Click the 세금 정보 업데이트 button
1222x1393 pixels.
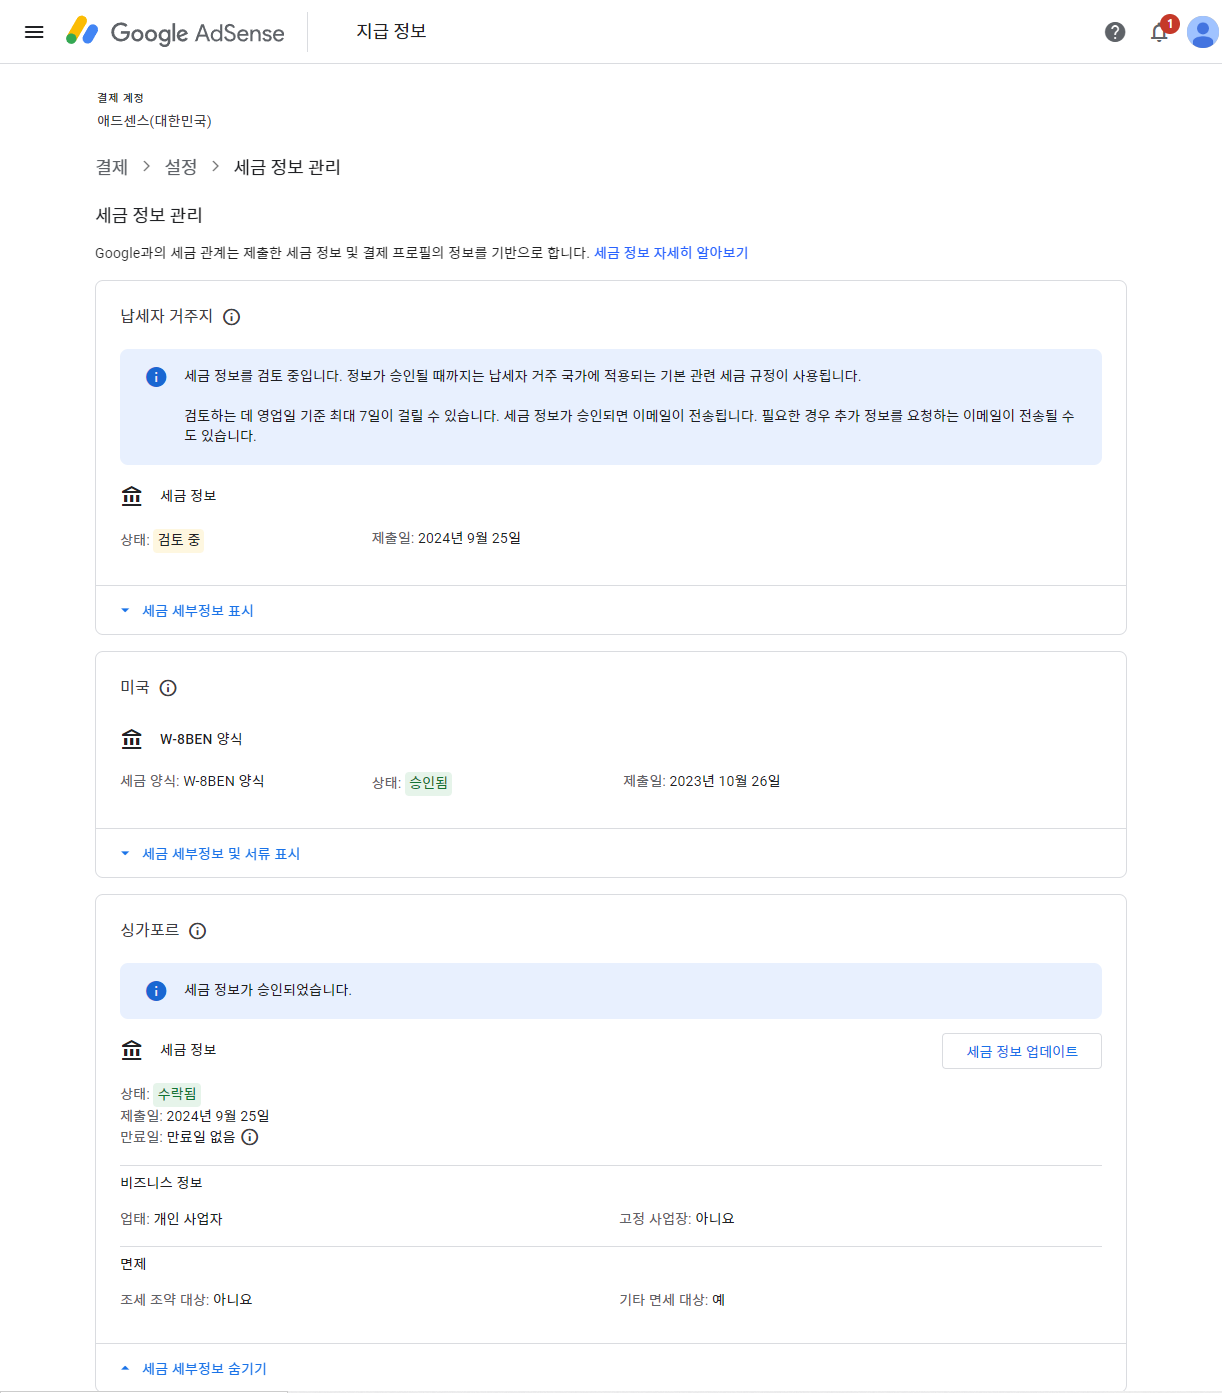tap(1021, 1051)
